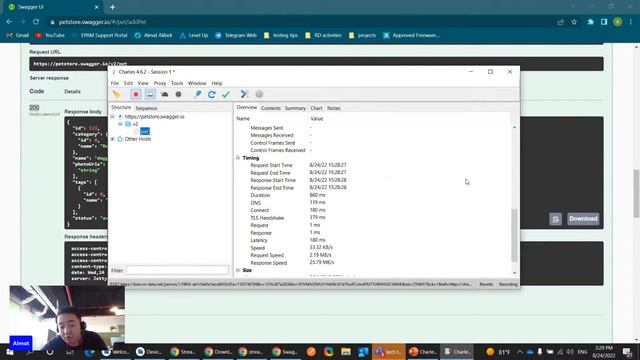Open a new Chrome tab
Image resolution: width=640 pixels, height=360 pixels.
click(112, 7)
